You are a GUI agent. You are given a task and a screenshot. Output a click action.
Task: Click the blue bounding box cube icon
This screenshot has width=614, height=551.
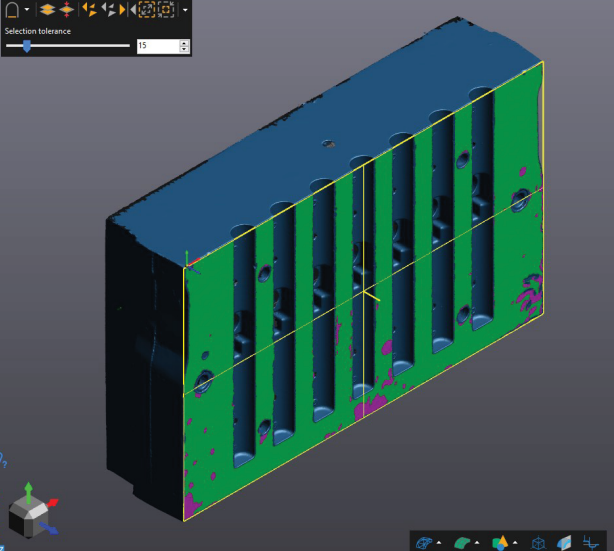pyautogui.click(x=538, y=543)
